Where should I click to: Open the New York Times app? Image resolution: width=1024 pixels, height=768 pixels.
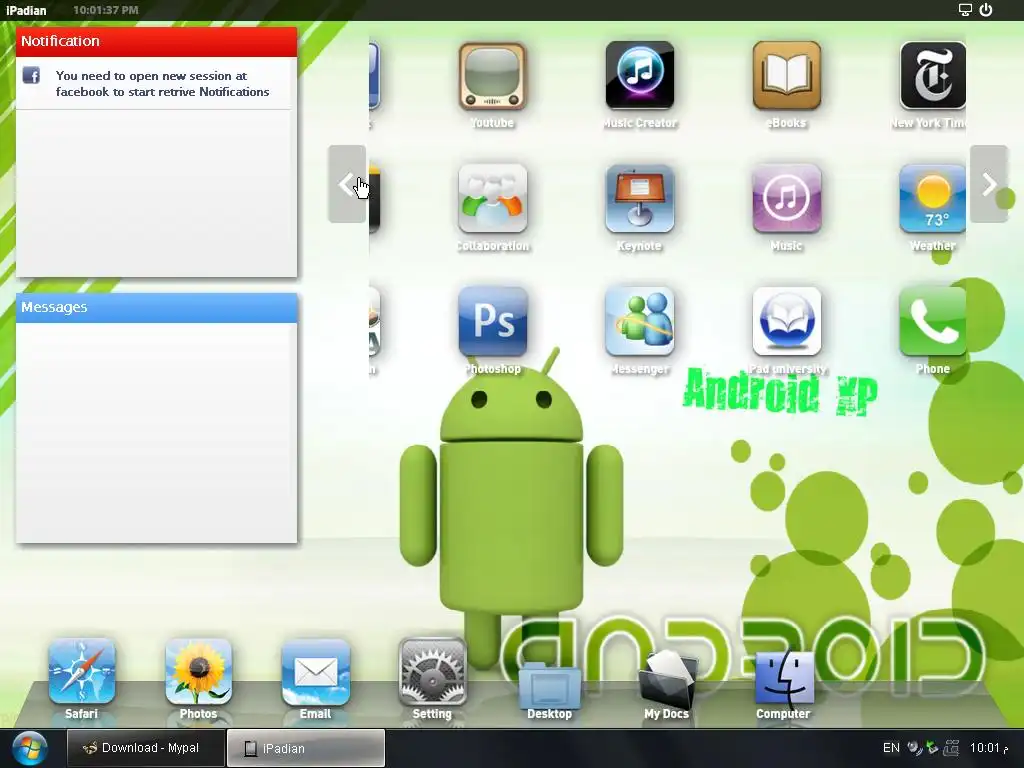(x=933, y=76)
